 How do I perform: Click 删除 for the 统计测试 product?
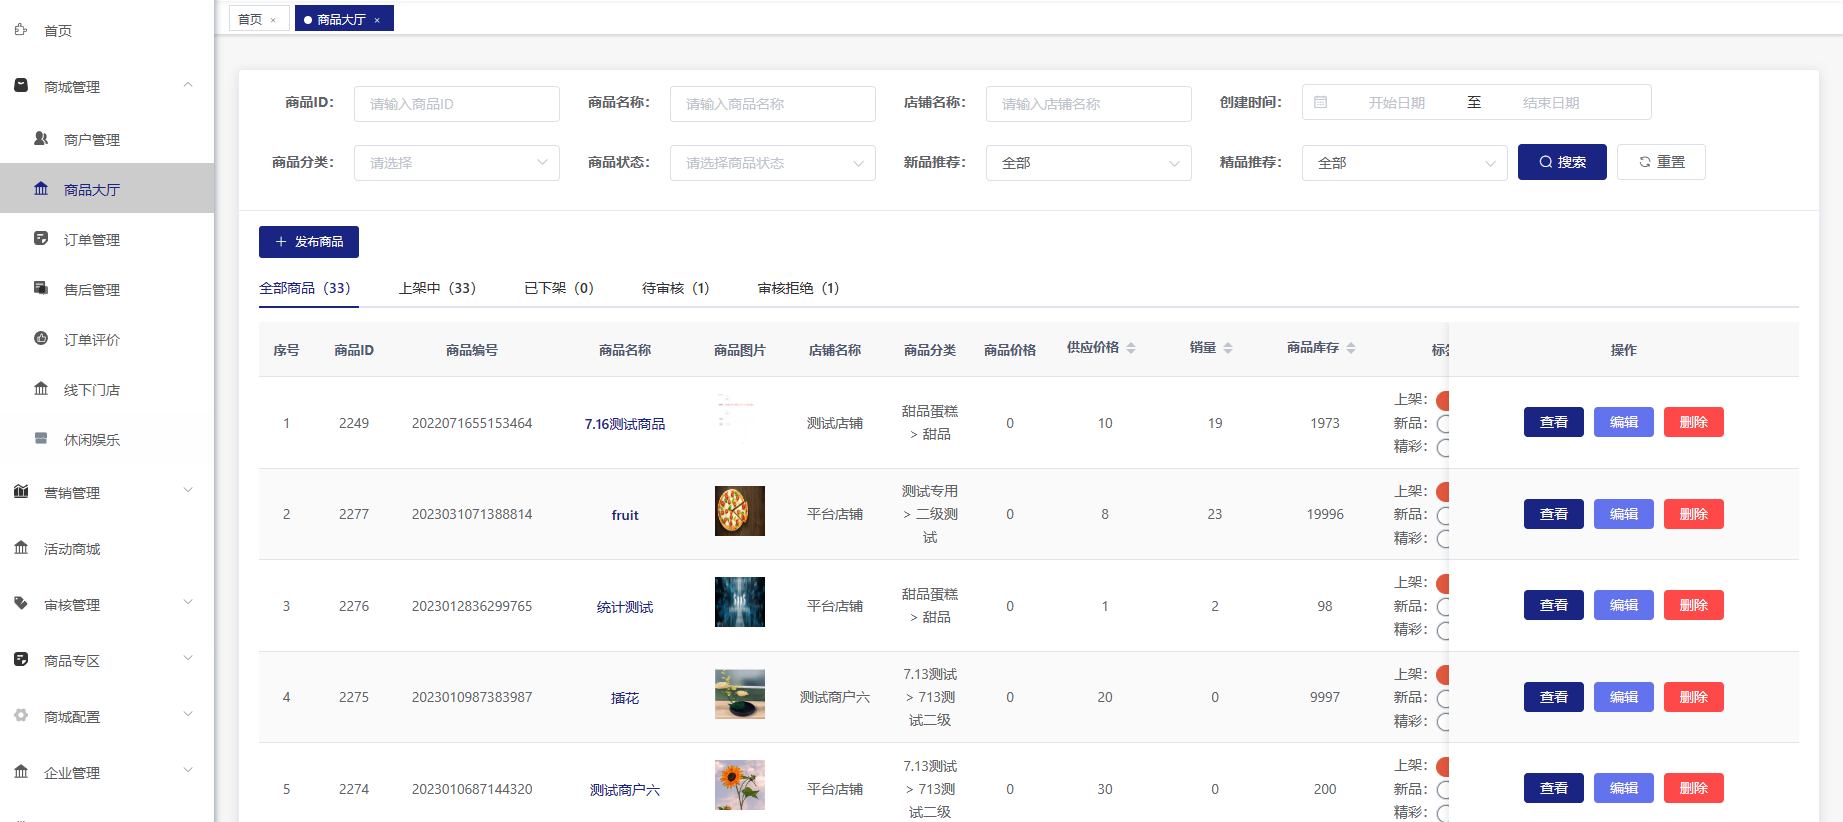[x=1694, y=605]
